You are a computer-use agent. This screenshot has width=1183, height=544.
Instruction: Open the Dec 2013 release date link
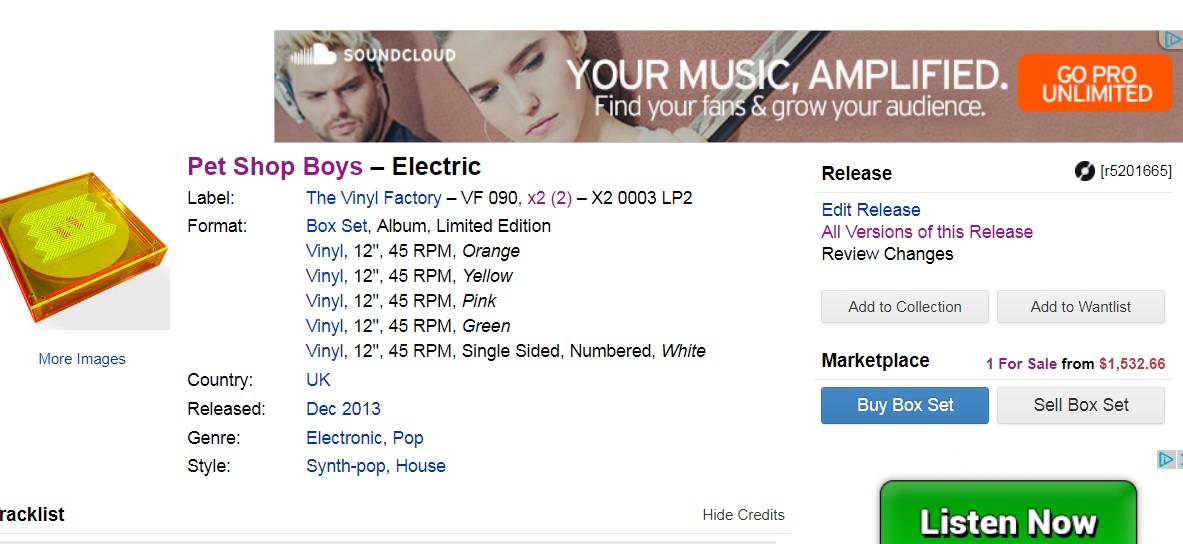[x=343, y=409]
